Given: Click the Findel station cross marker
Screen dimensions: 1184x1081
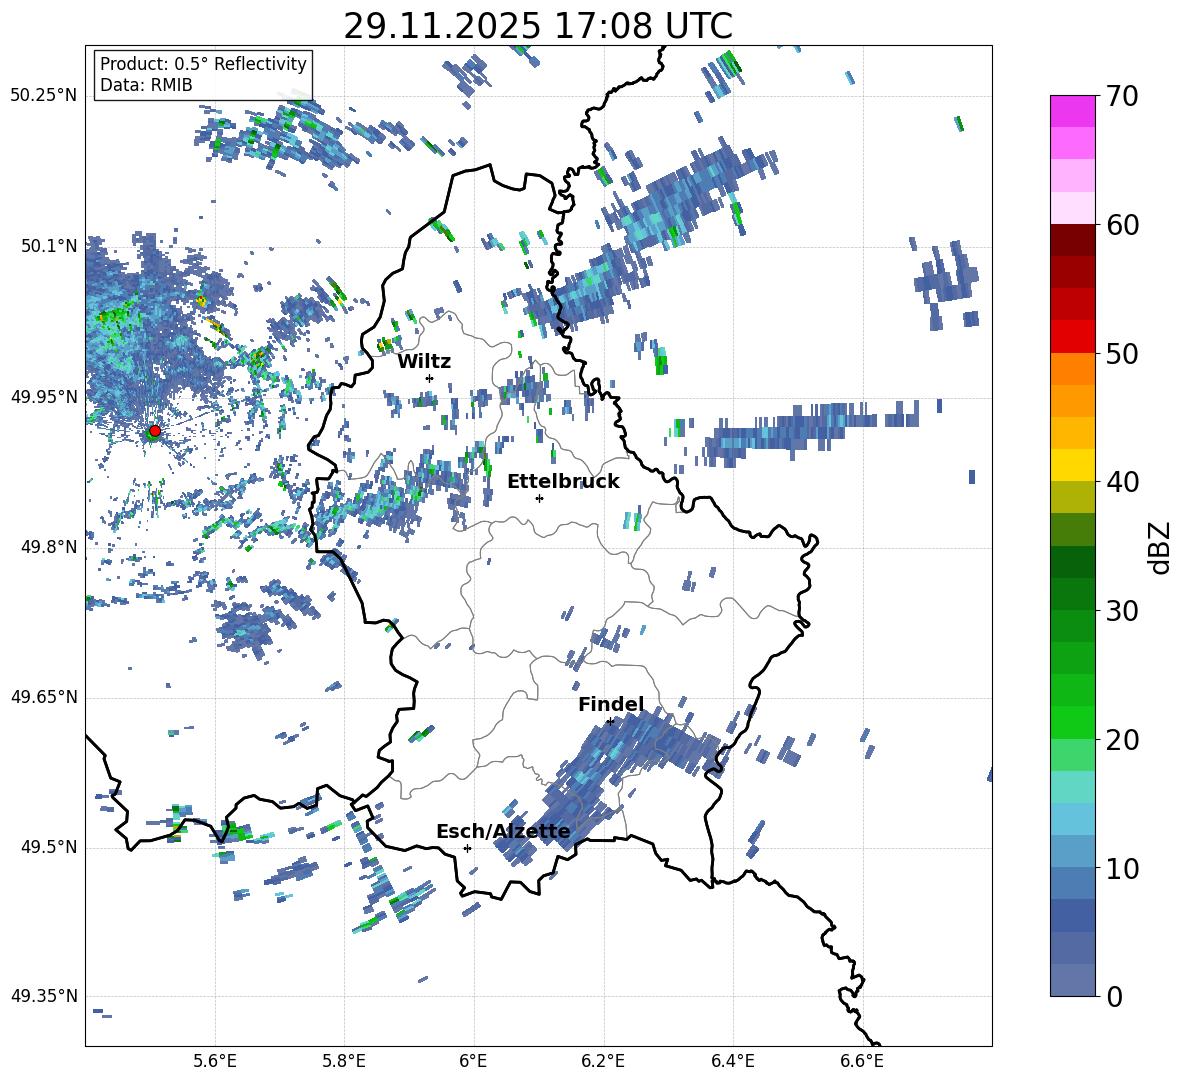Looking at the screenshot, I should click(610, 722).
